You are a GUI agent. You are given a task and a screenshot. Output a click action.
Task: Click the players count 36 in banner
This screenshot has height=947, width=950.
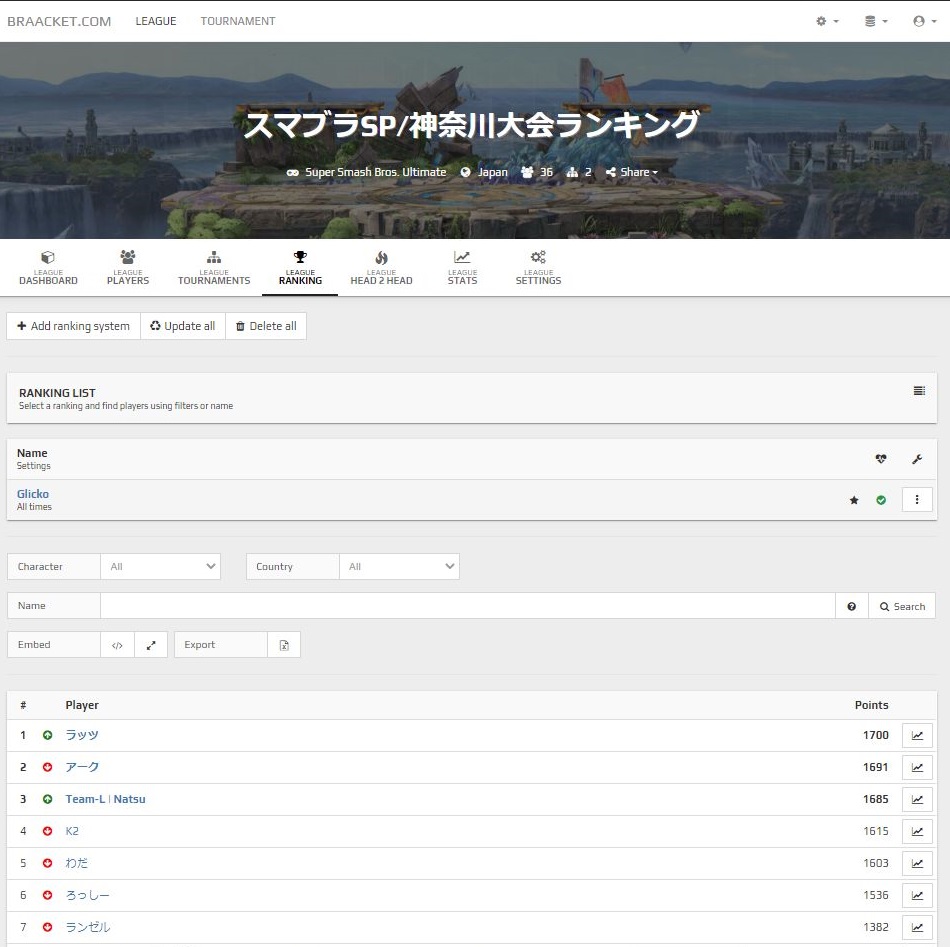(537, 172)
